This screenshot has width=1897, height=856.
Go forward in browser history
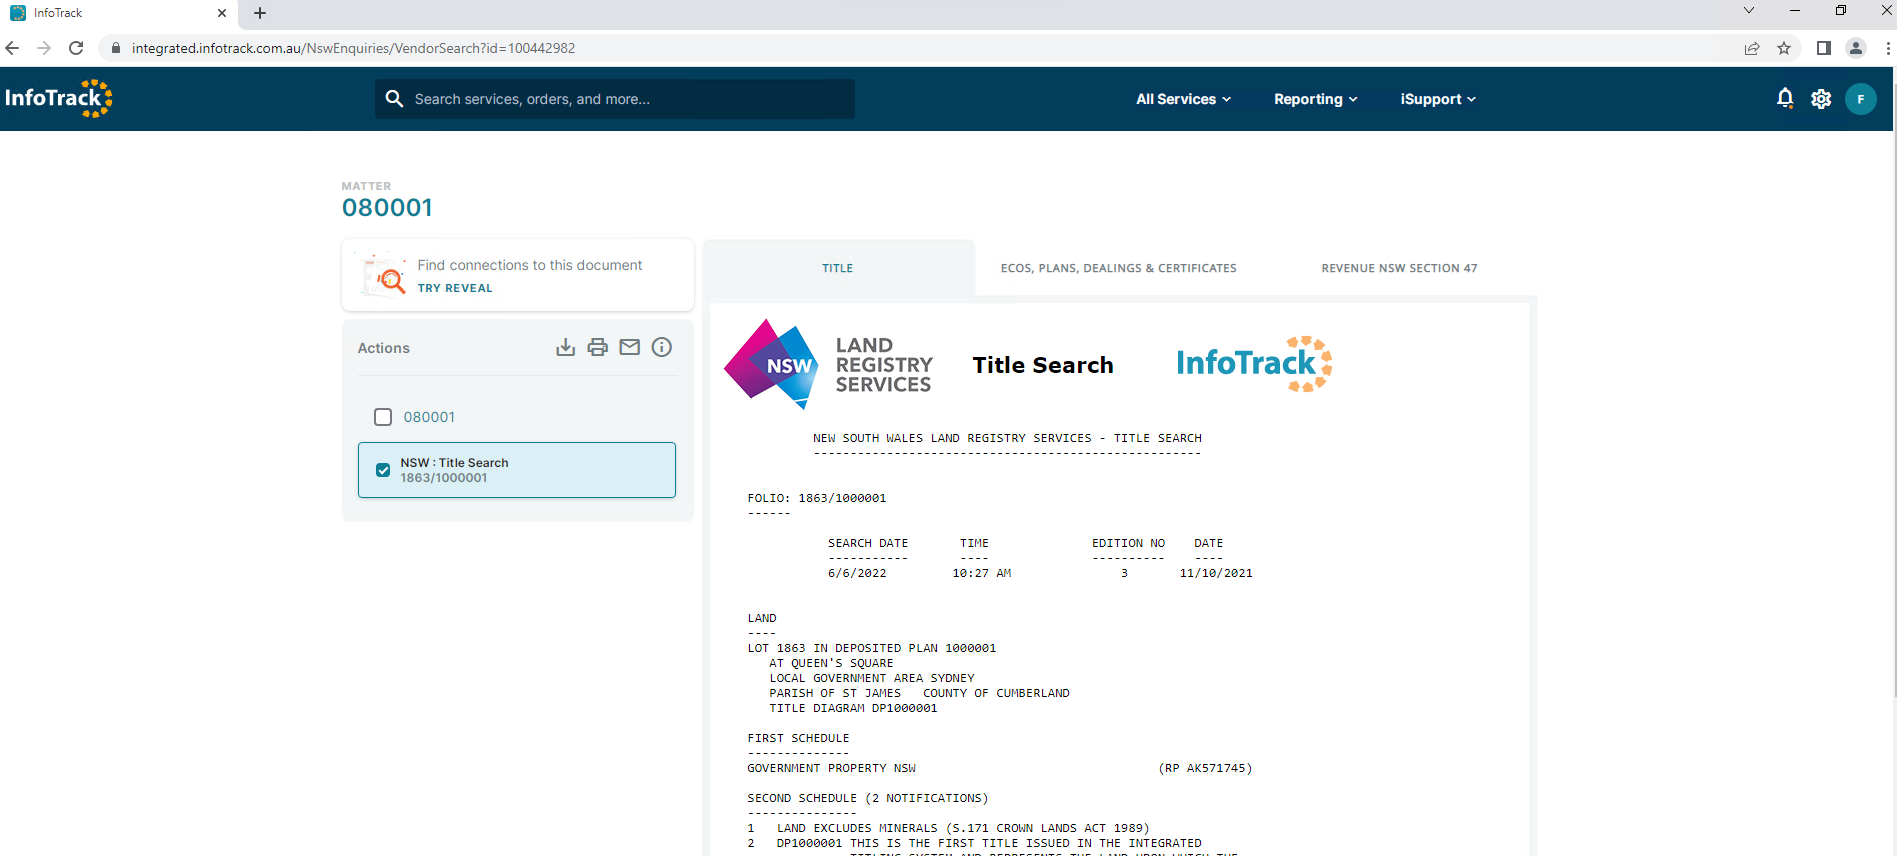tap(44, 48)
